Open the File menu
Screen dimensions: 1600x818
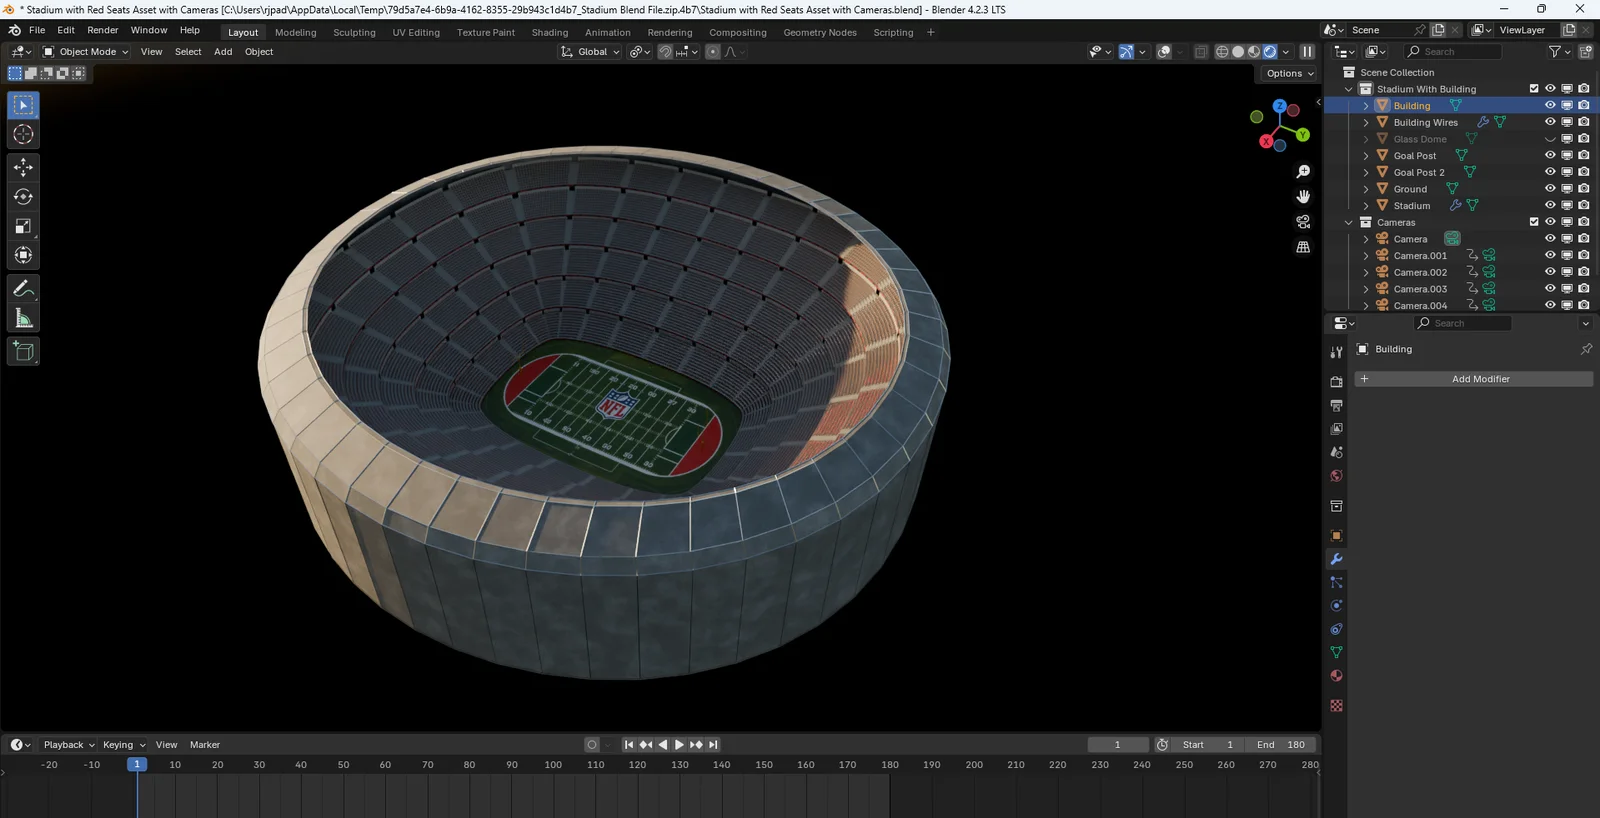tap(37, 30)
